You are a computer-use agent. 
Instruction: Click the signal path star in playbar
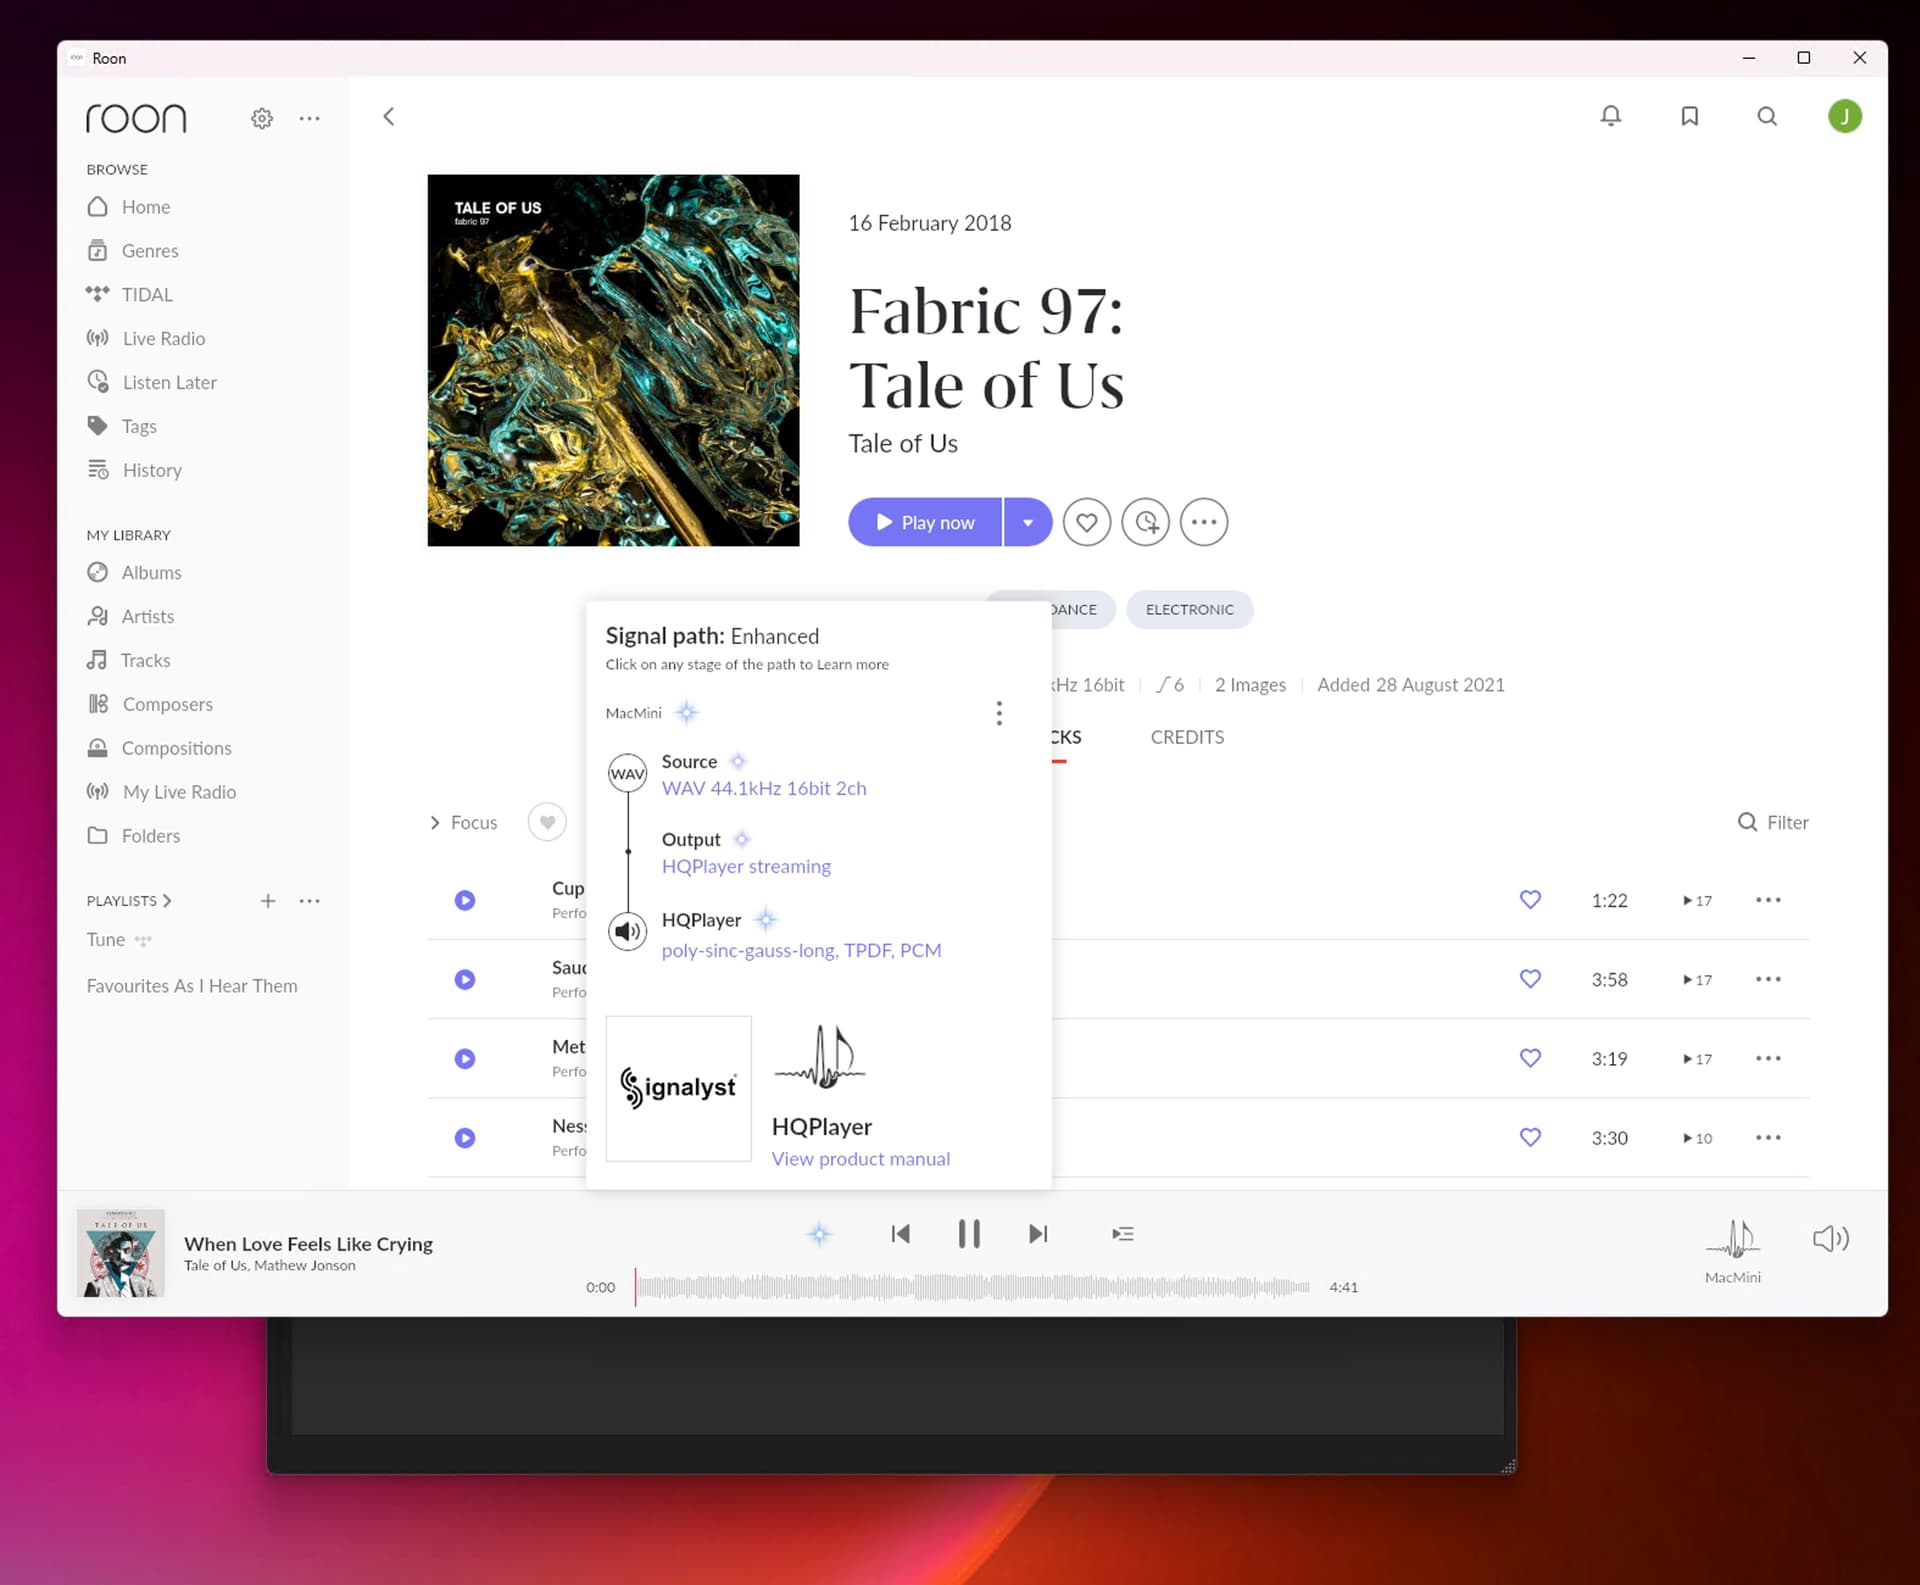[x=819, y=1234]
